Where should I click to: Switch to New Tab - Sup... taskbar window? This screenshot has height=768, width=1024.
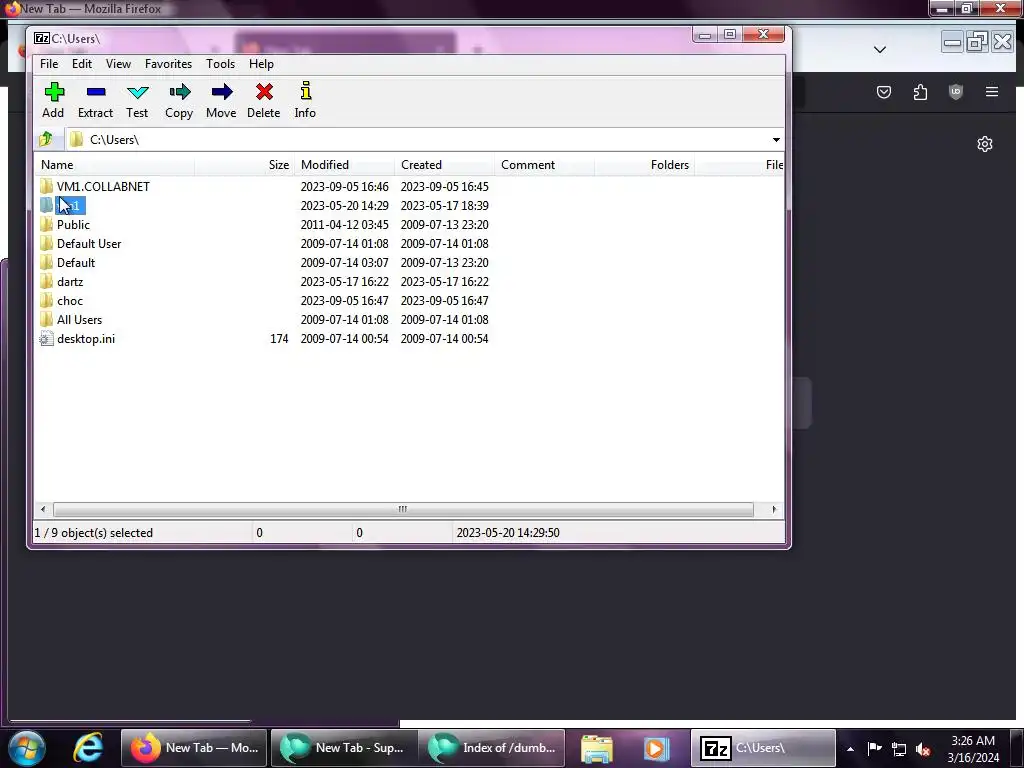[343, 748]
